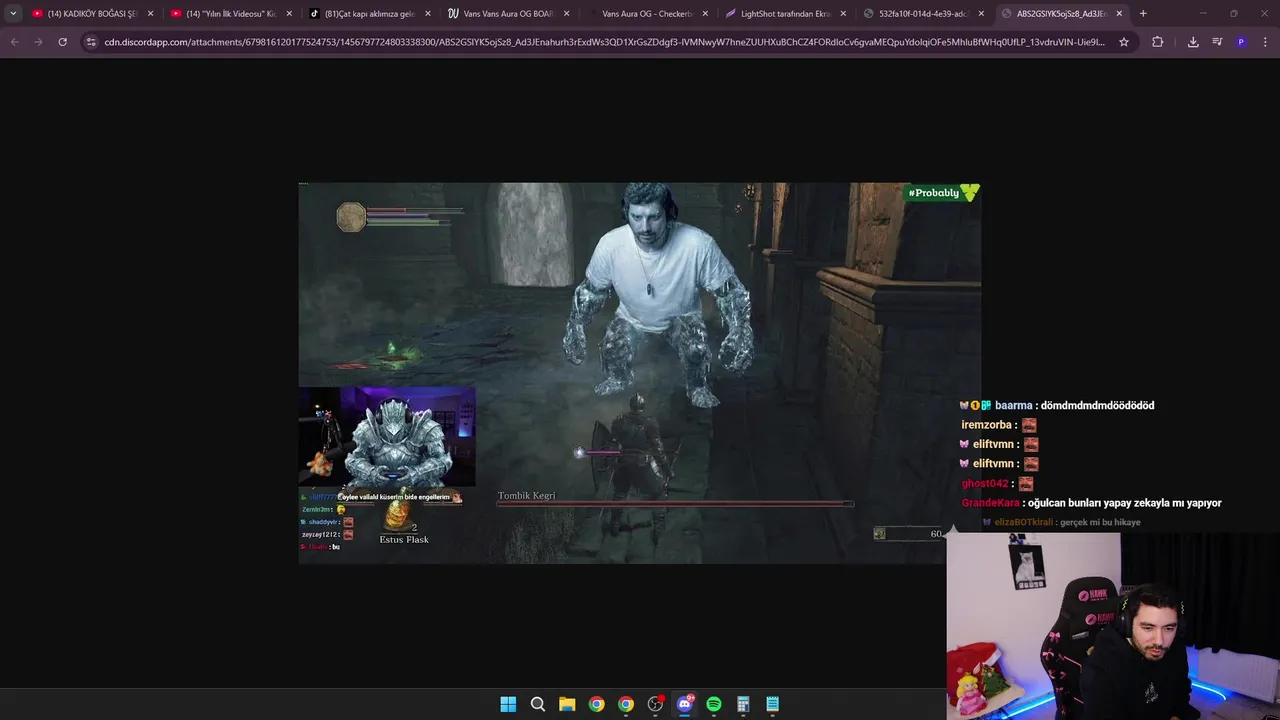Image resolution: width=1280 pixels, height=720 pixels.
Task: Close the Vans Aura OG BOARD tab
Action: tap(566, 14)
